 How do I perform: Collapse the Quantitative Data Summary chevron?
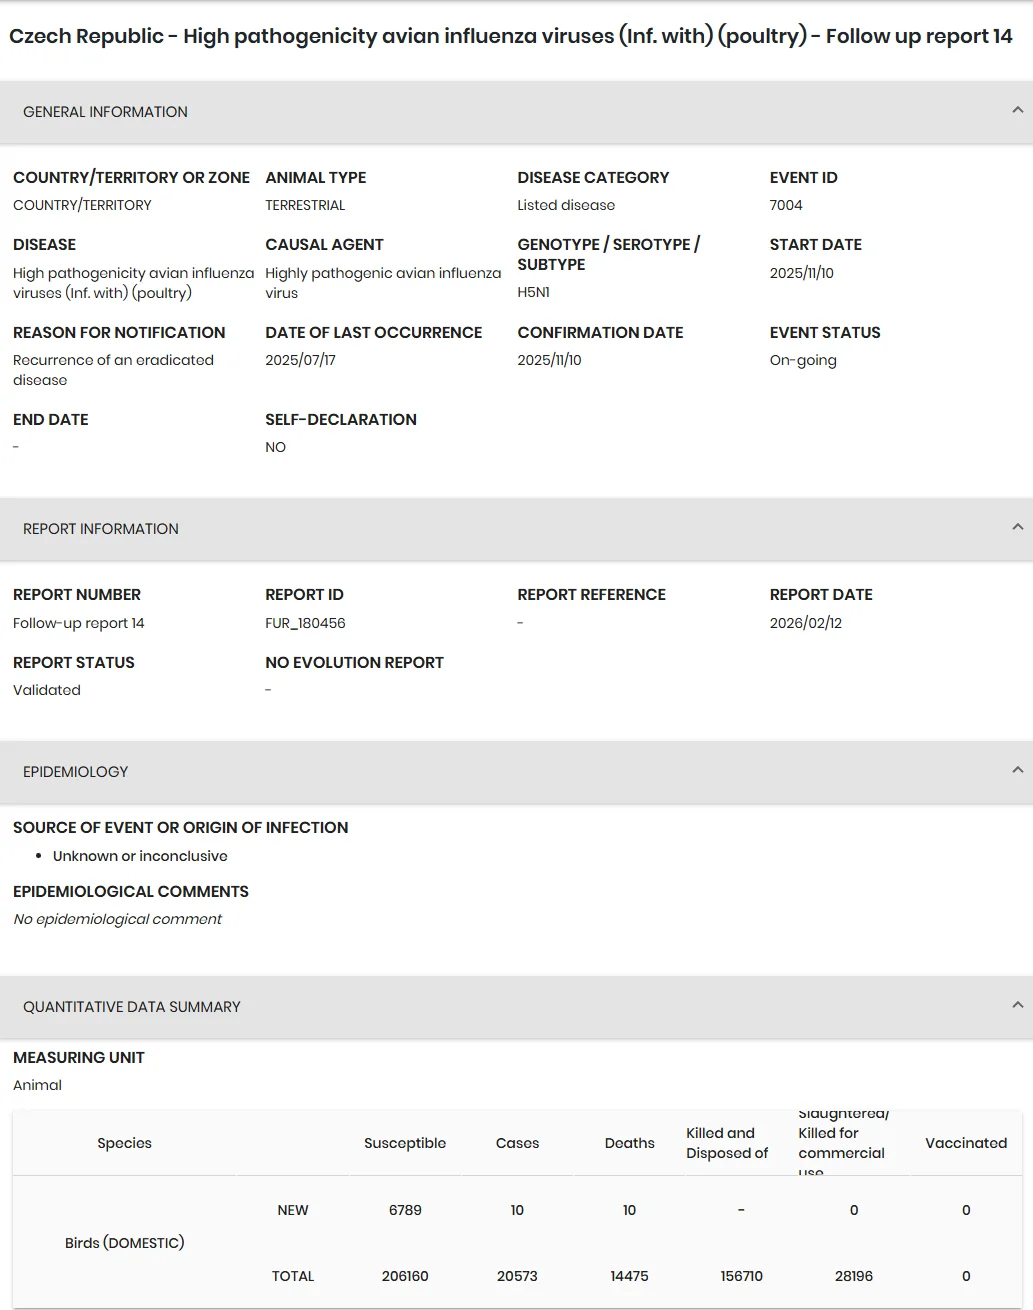click(x=1017, y=1005)
